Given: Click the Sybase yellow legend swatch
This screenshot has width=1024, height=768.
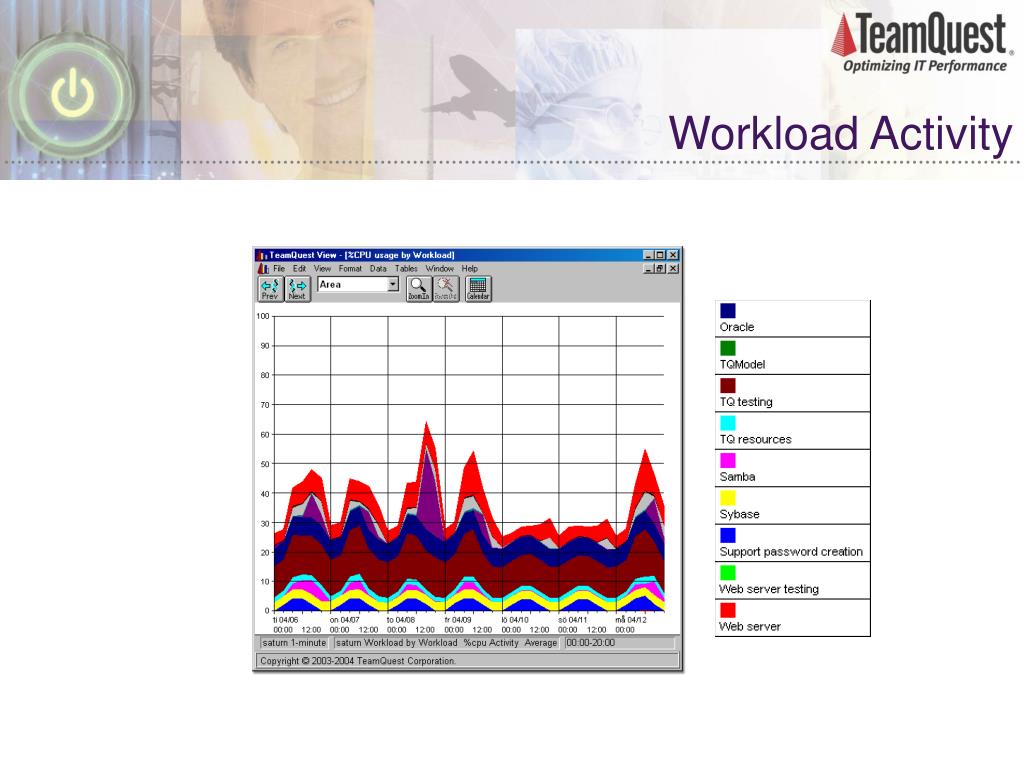Looking at the screenshot, I should pos(728,498).
